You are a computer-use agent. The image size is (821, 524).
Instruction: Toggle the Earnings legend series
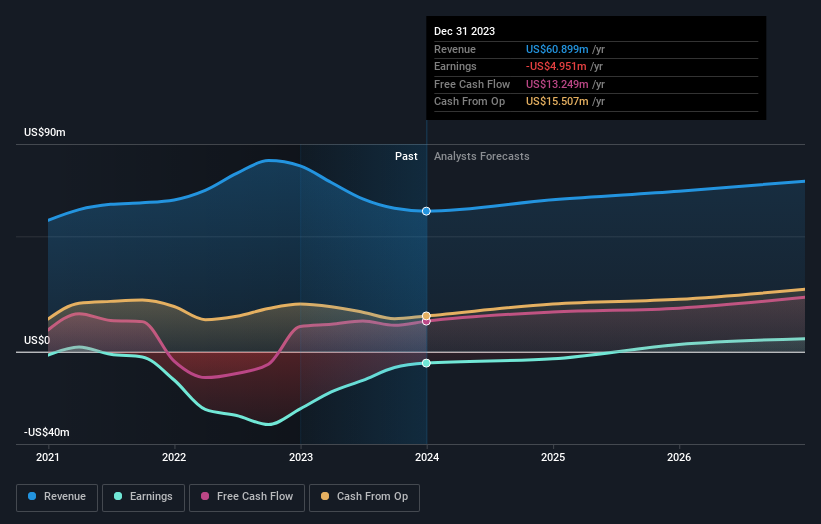[143, 497]
